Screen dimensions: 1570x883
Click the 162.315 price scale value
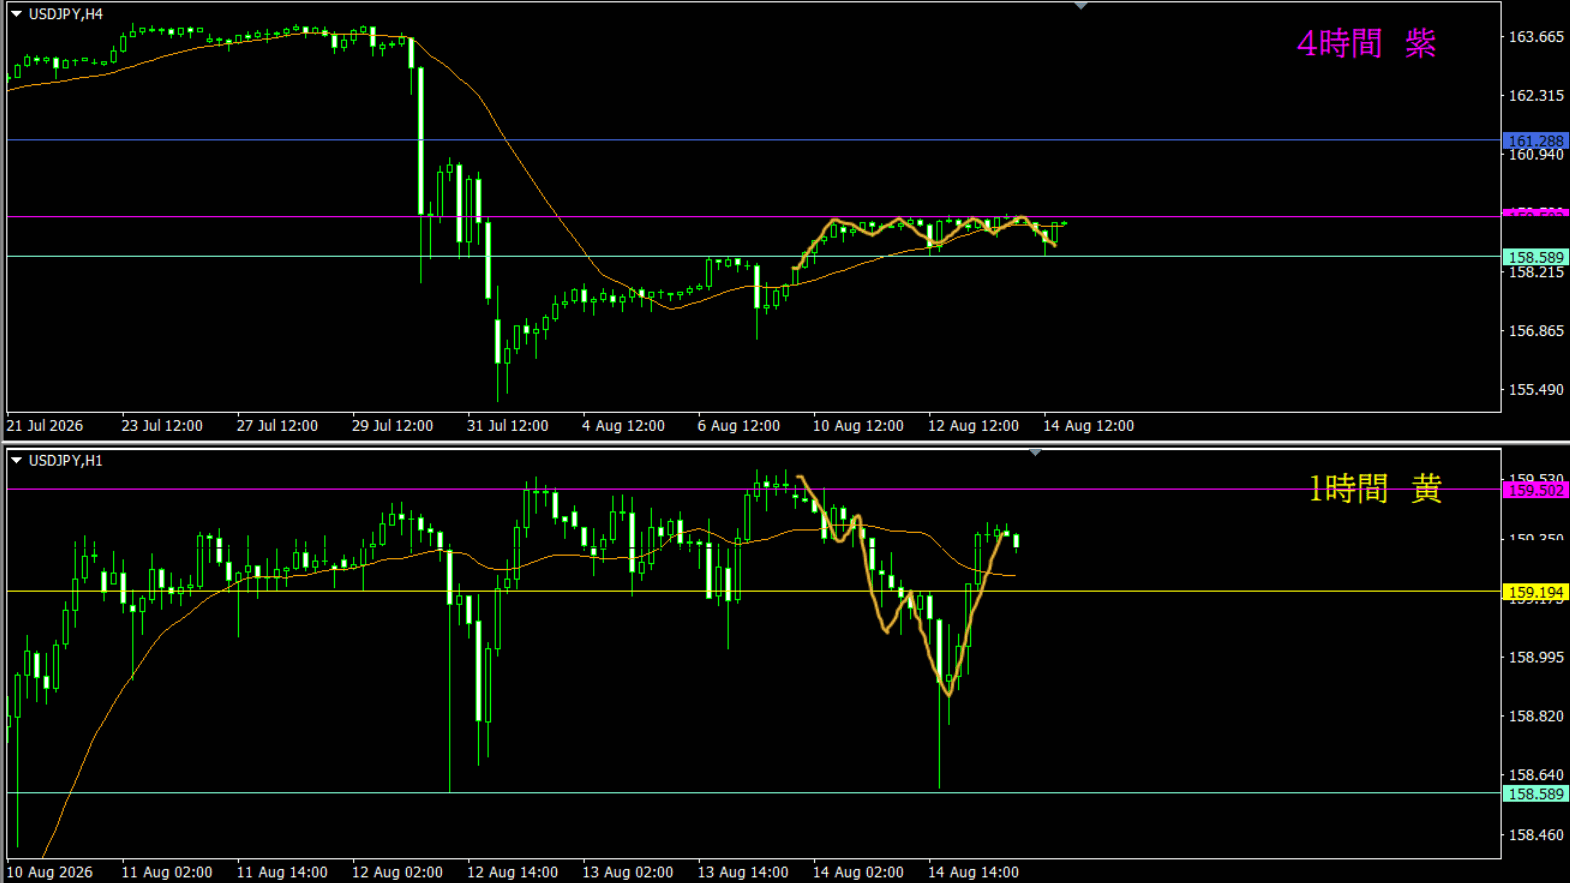tap(1536, 96)
